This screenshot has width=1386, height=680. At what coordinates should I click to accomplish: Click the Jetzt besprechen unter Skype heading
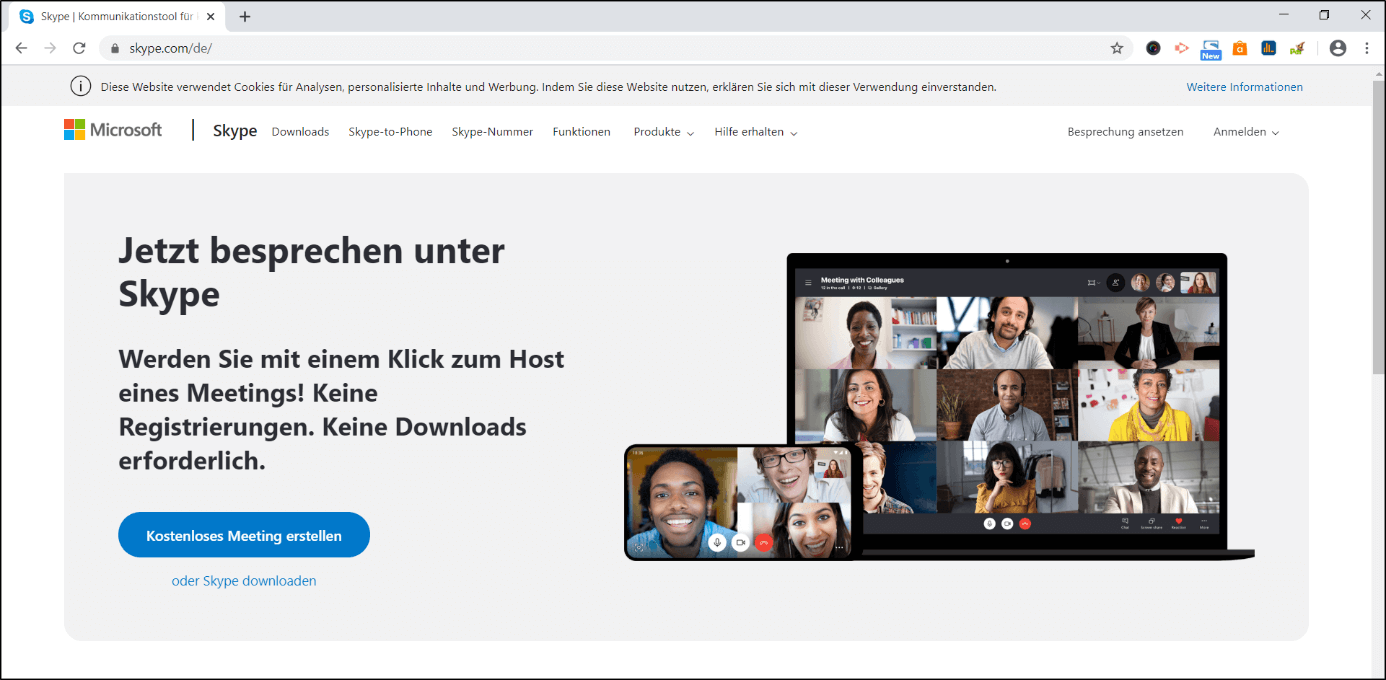tap(312, 272)
